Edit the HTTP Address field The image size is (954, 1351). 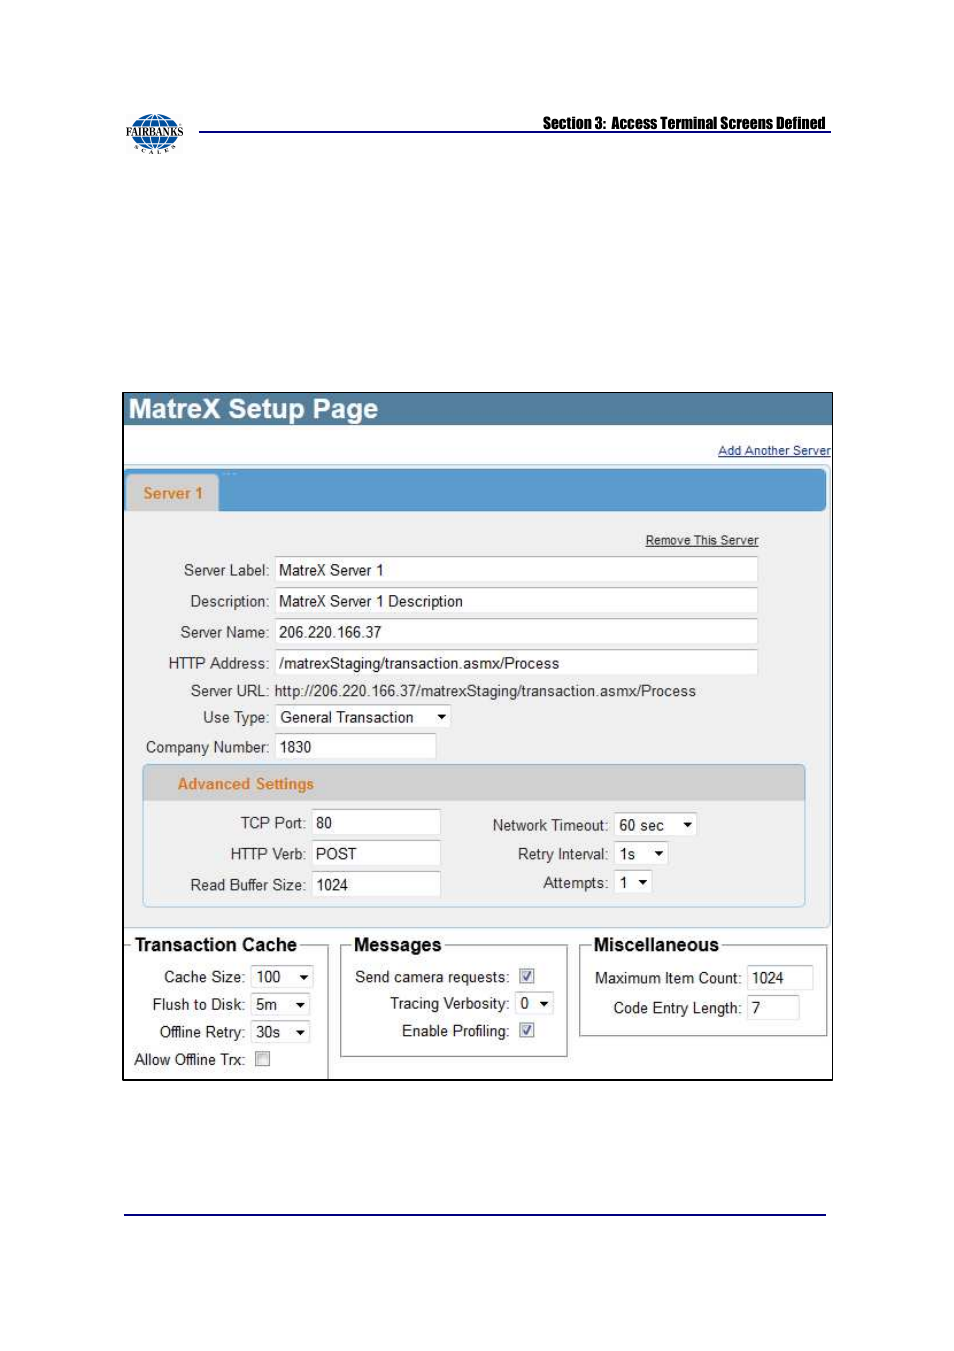pos(516,663)
